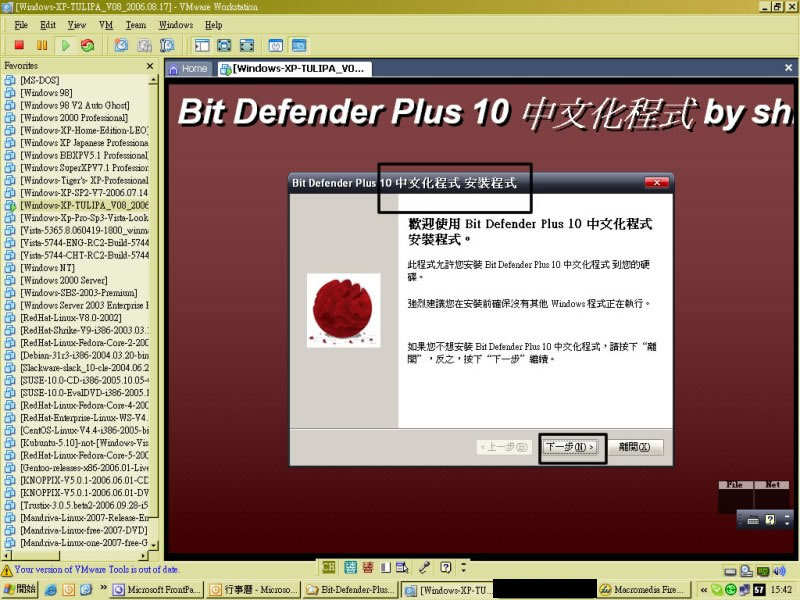
Task: Select [Windows-XP-TULIPA_V08_2006 favorite entry
Action: pyautogui.click(x=84, y=205)
